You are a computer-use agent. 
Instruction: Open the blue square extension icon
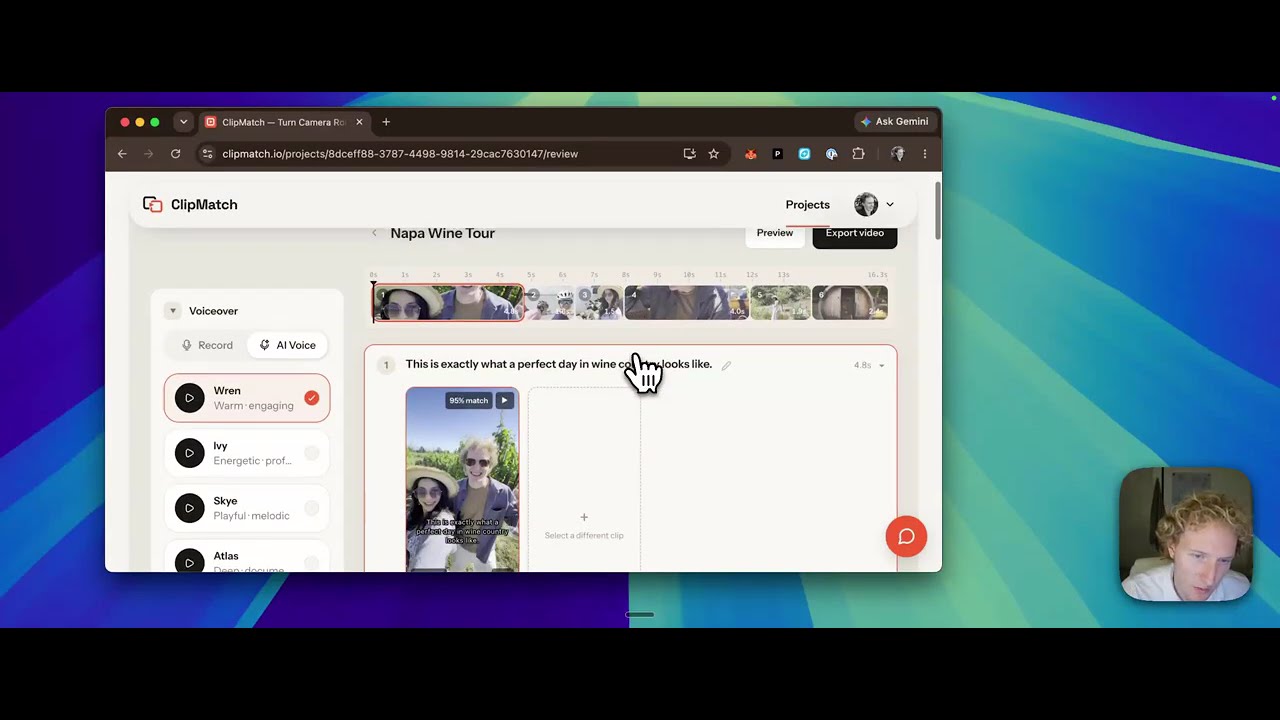coord(804,154)
